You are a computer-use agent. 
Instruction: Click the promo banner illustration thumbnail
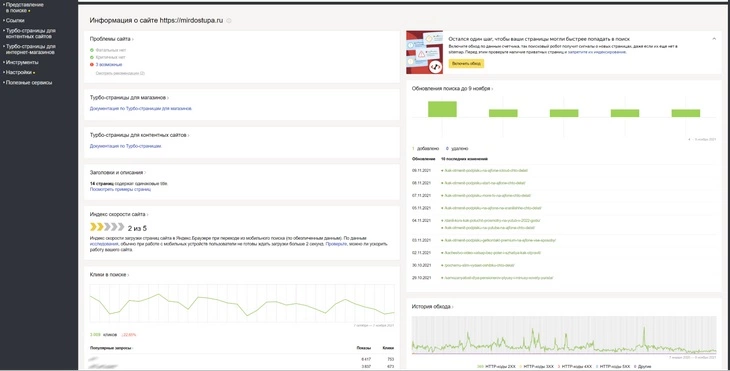(x=424, y=52)
